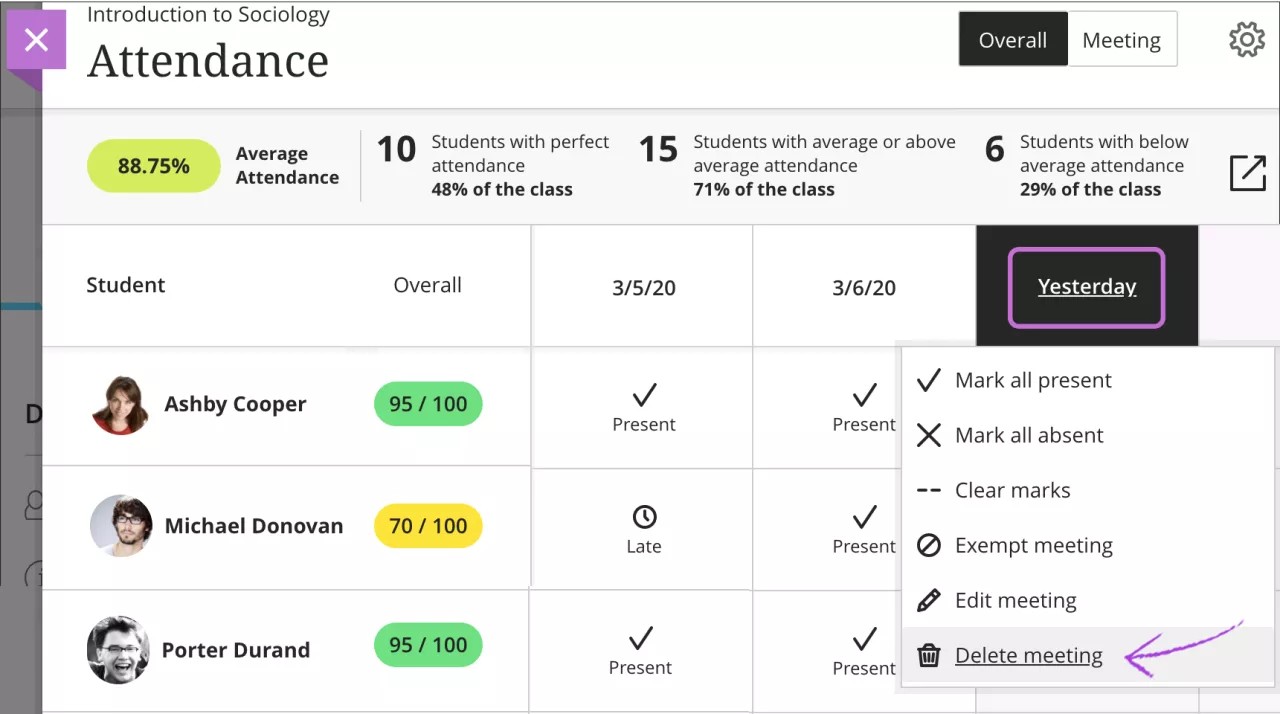Click the Exempt meeting circle-slash icon
The image size is (1280, 714).
[929, 546]
